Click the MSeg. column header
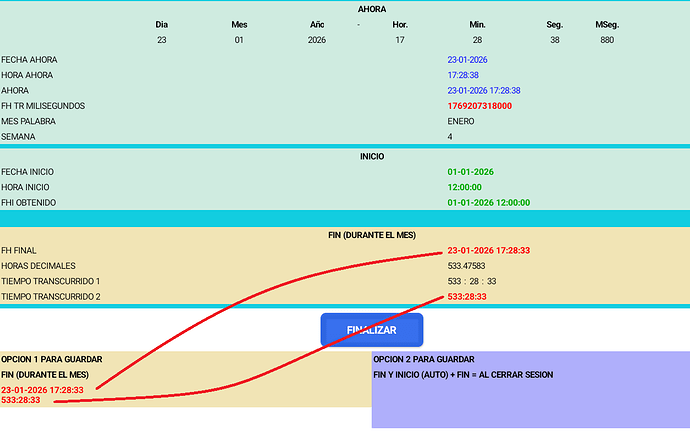Image resolution: width=690 pixels, height=431 pixels. 607,25
